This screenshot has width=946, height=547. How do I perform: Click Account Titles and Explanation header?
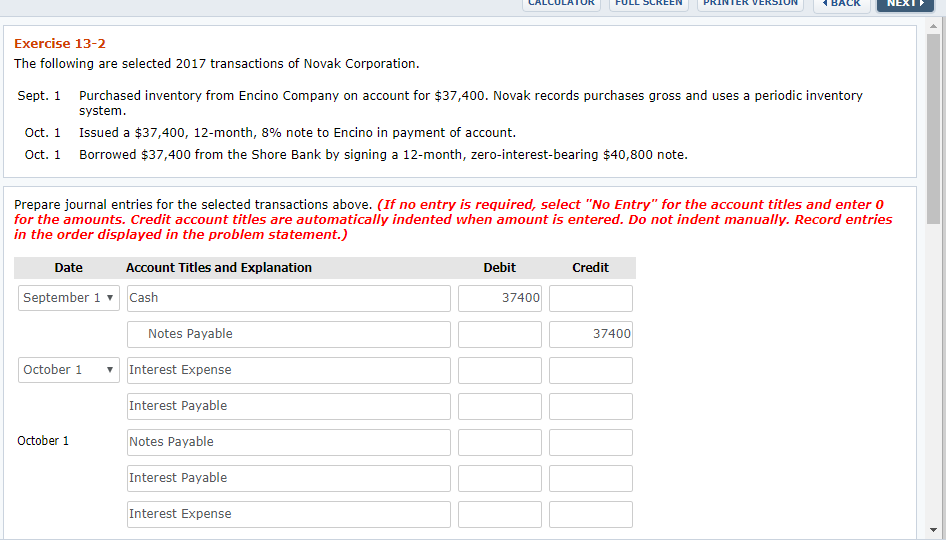click(218, 268)
